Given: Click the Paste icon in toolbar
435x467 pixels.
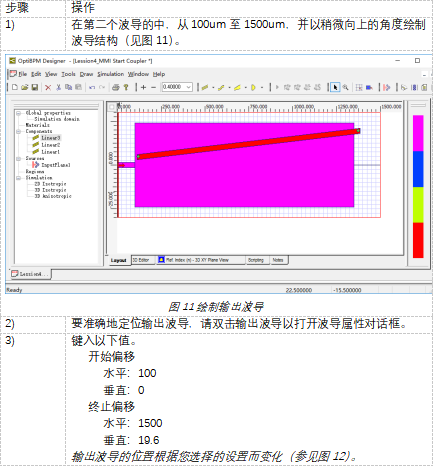Looking at the screenshot, I should [x=78, y=87].
